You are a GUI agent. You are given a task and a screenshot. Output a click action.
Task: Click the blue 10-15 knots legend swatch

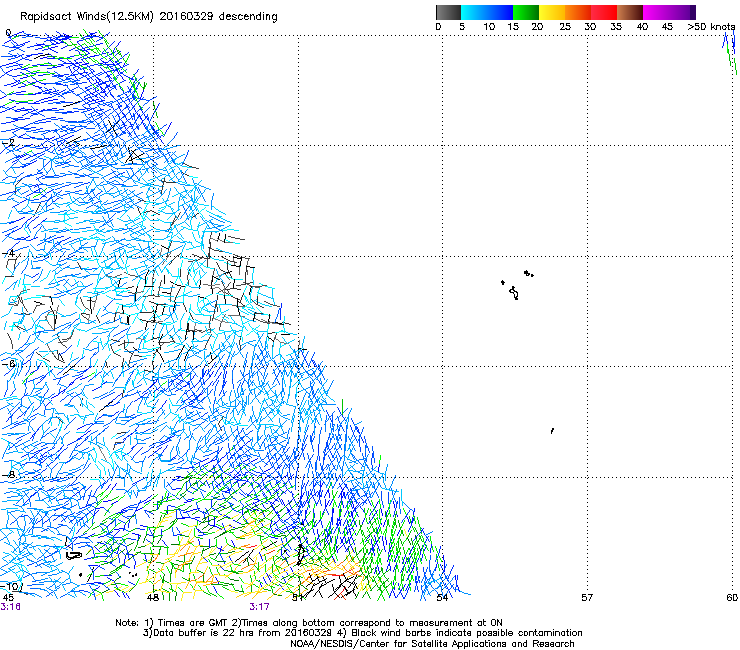point(500,12)
